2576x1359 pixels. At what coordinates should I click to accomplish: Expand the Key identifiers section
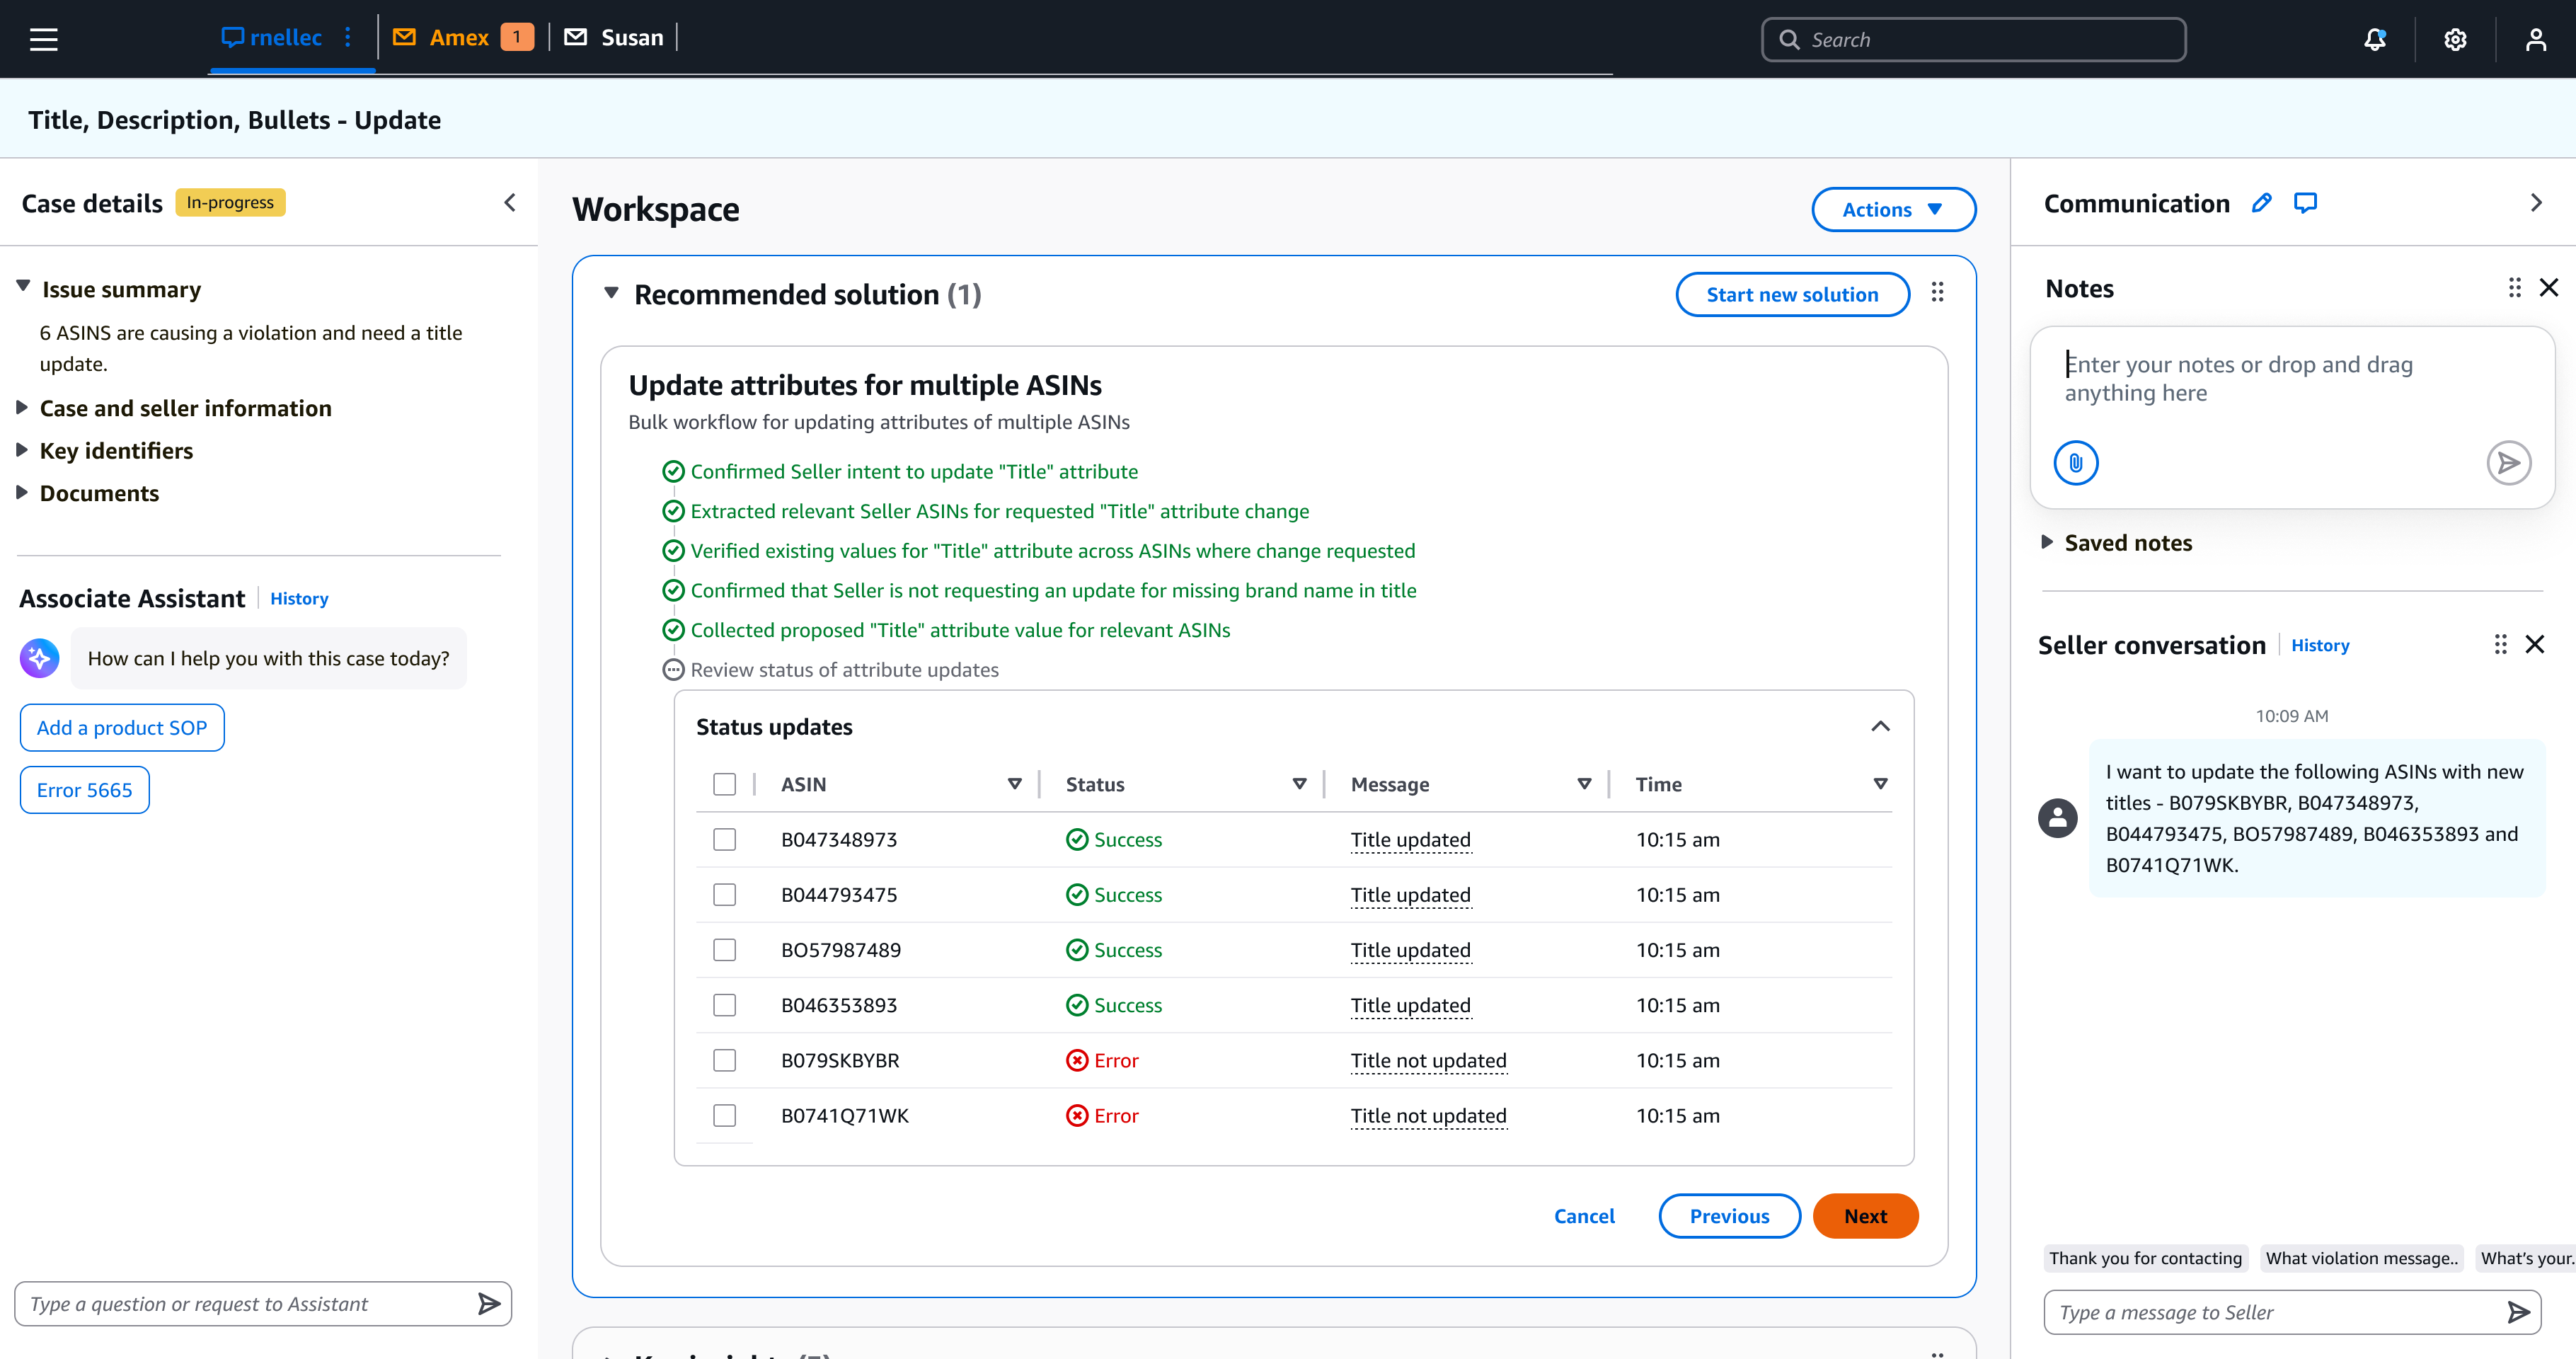point(116,450)
